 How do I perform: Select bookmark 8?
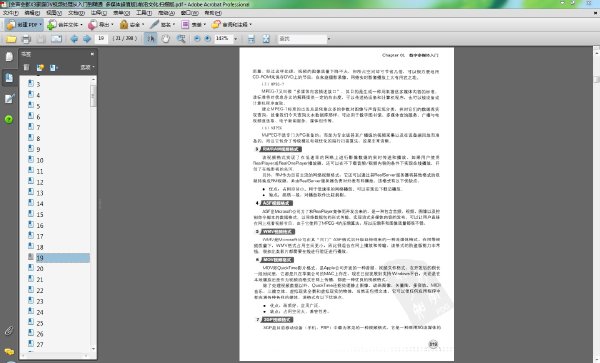click(38, 138)
